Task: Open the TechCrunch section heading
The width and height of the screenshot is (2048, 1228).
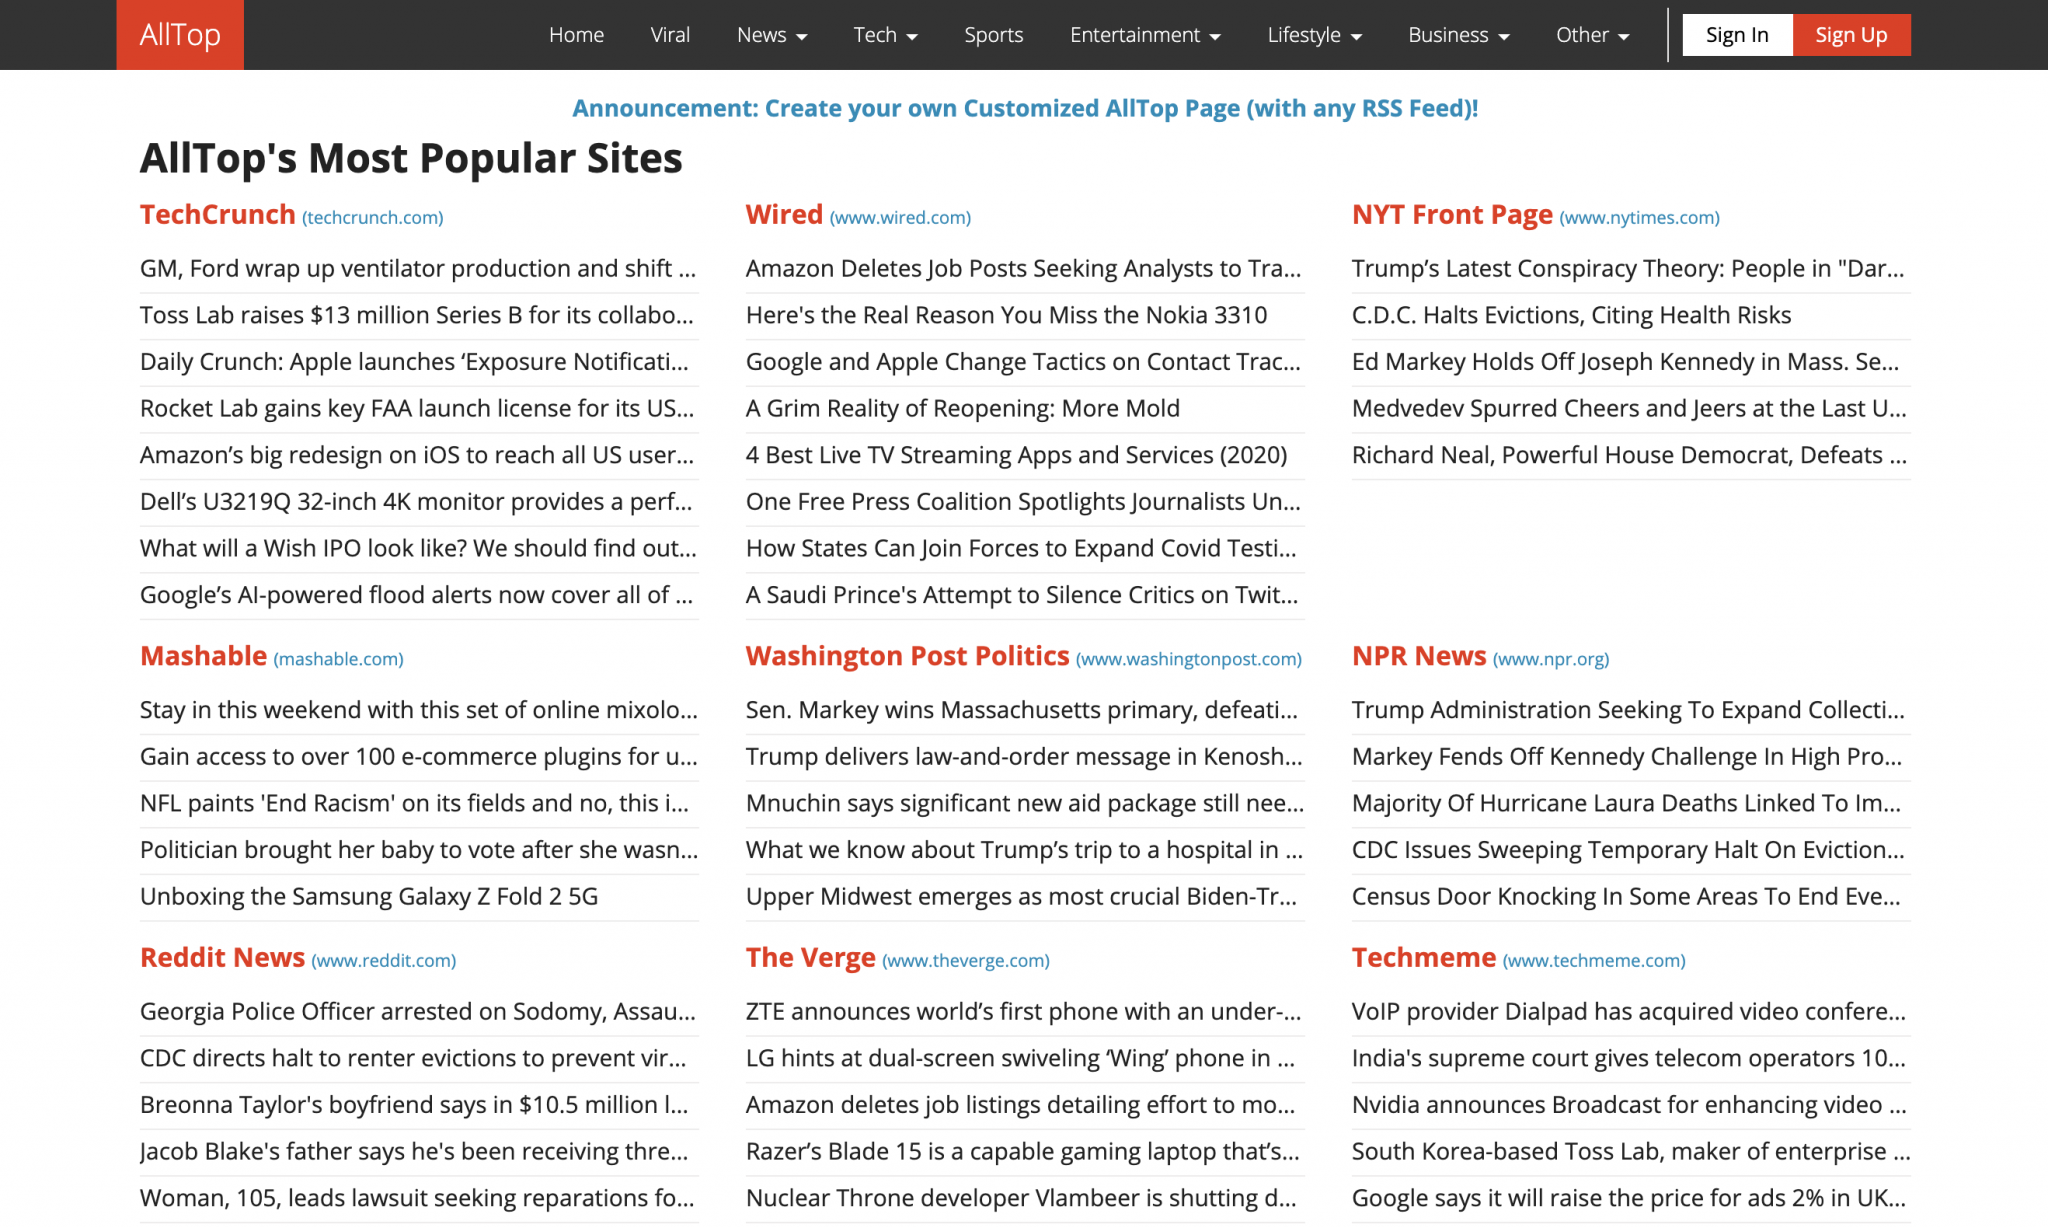Action: tap(218, 215)
